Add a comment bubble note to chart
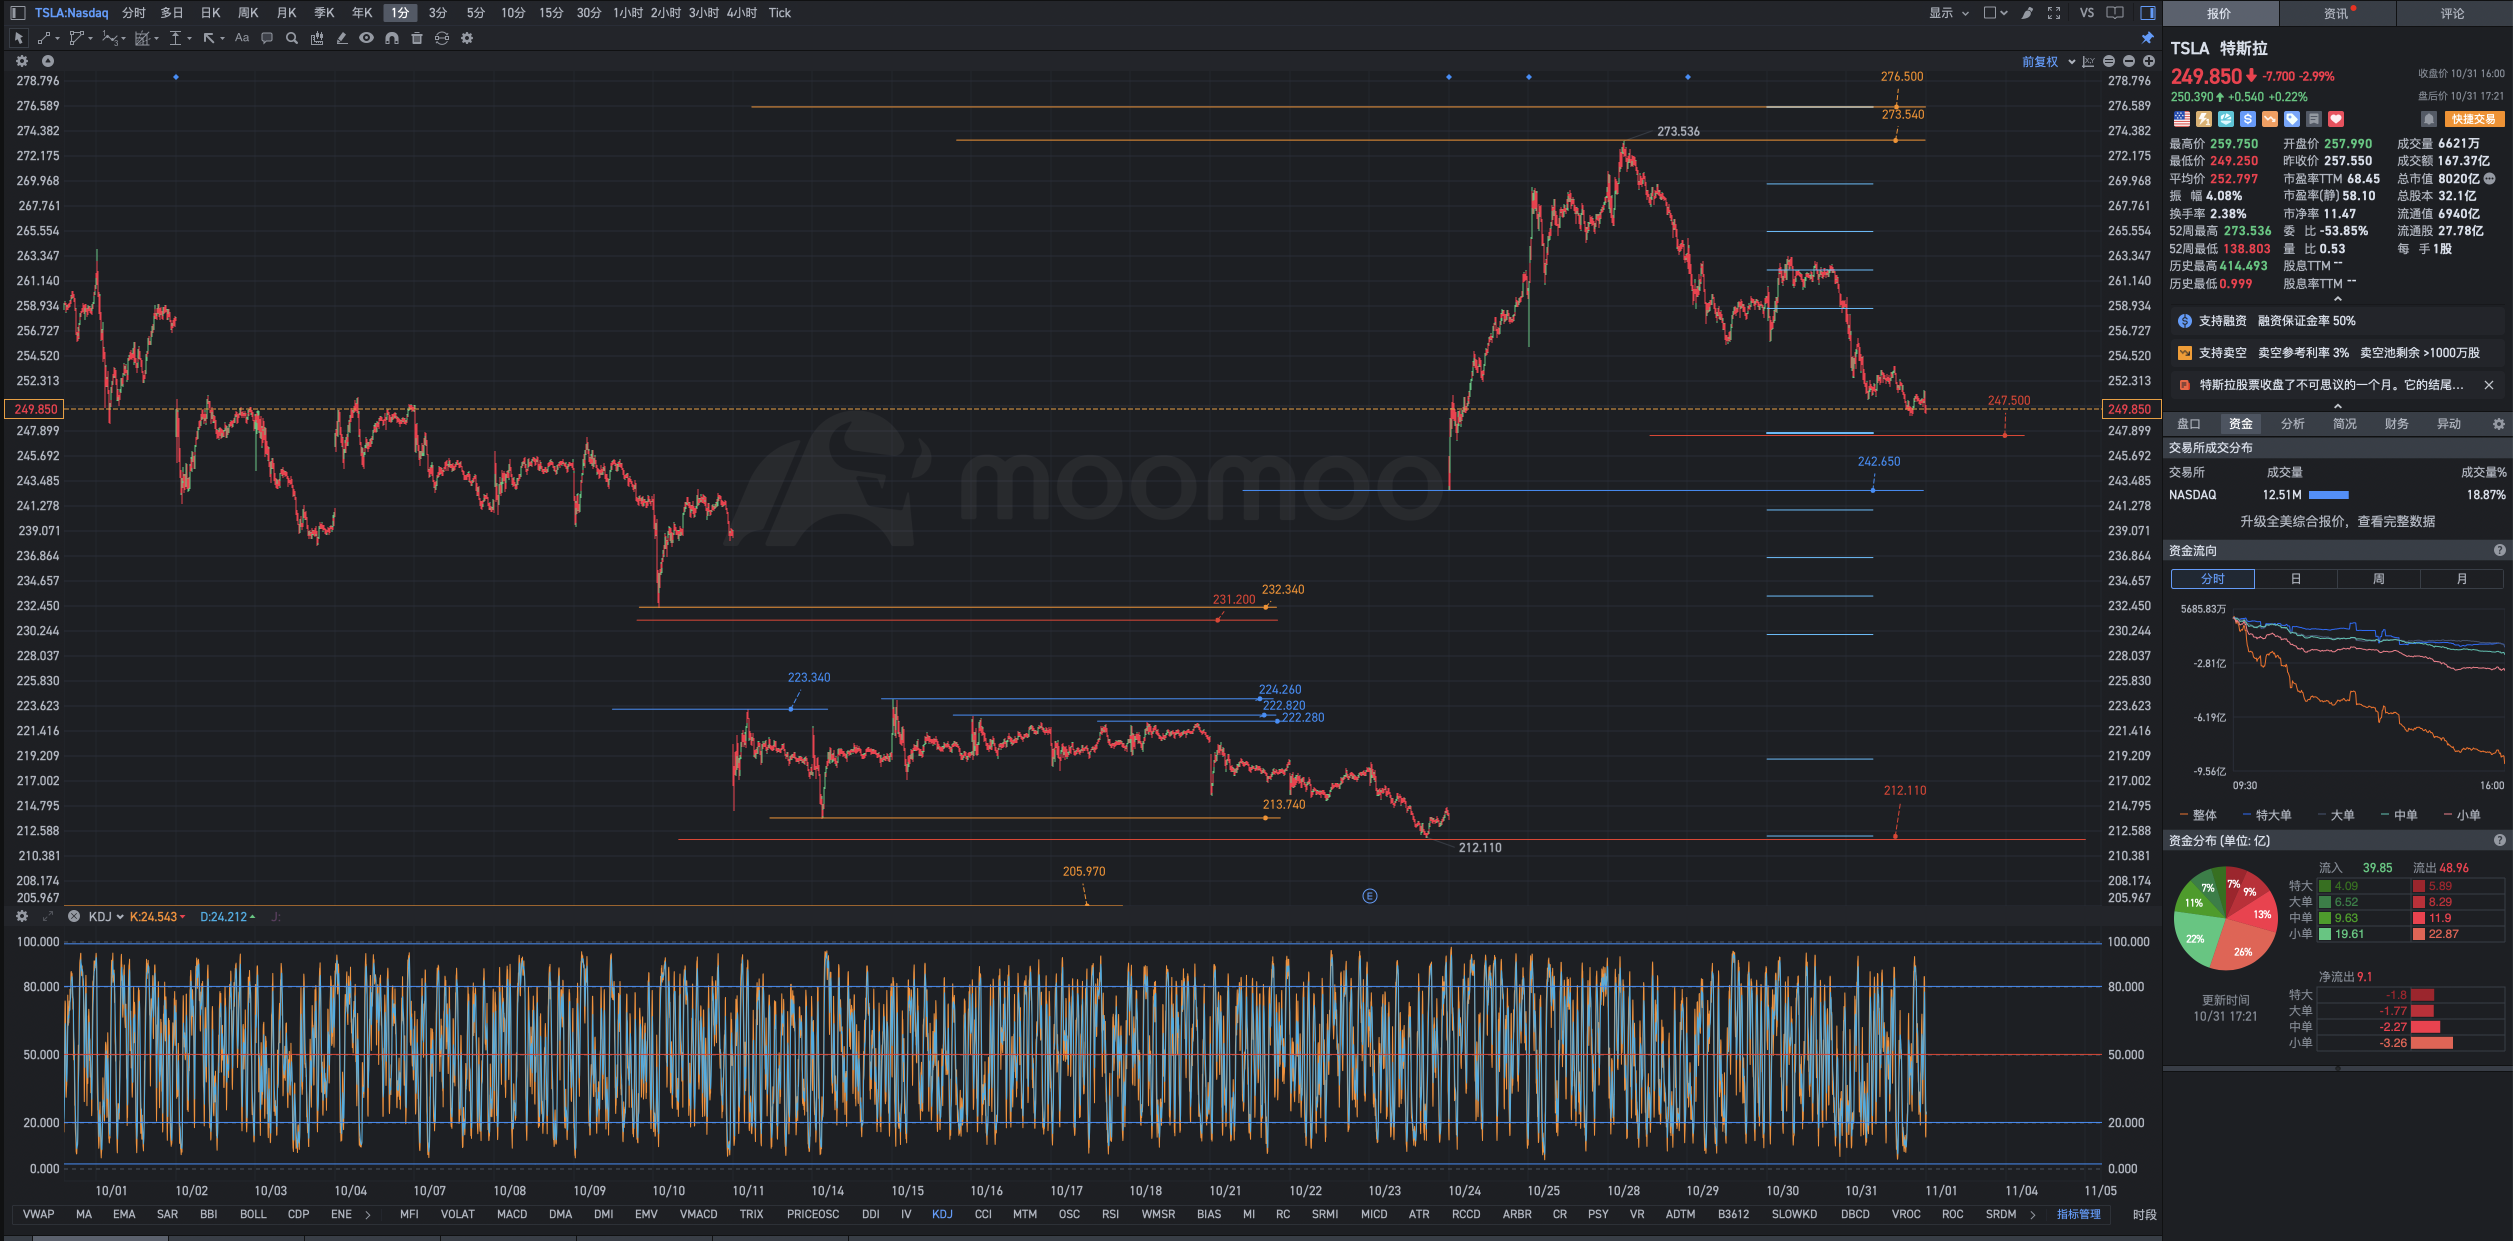Image resolution: width=2513 pixels, height=1241 pixels. click(x=267, y=38)
